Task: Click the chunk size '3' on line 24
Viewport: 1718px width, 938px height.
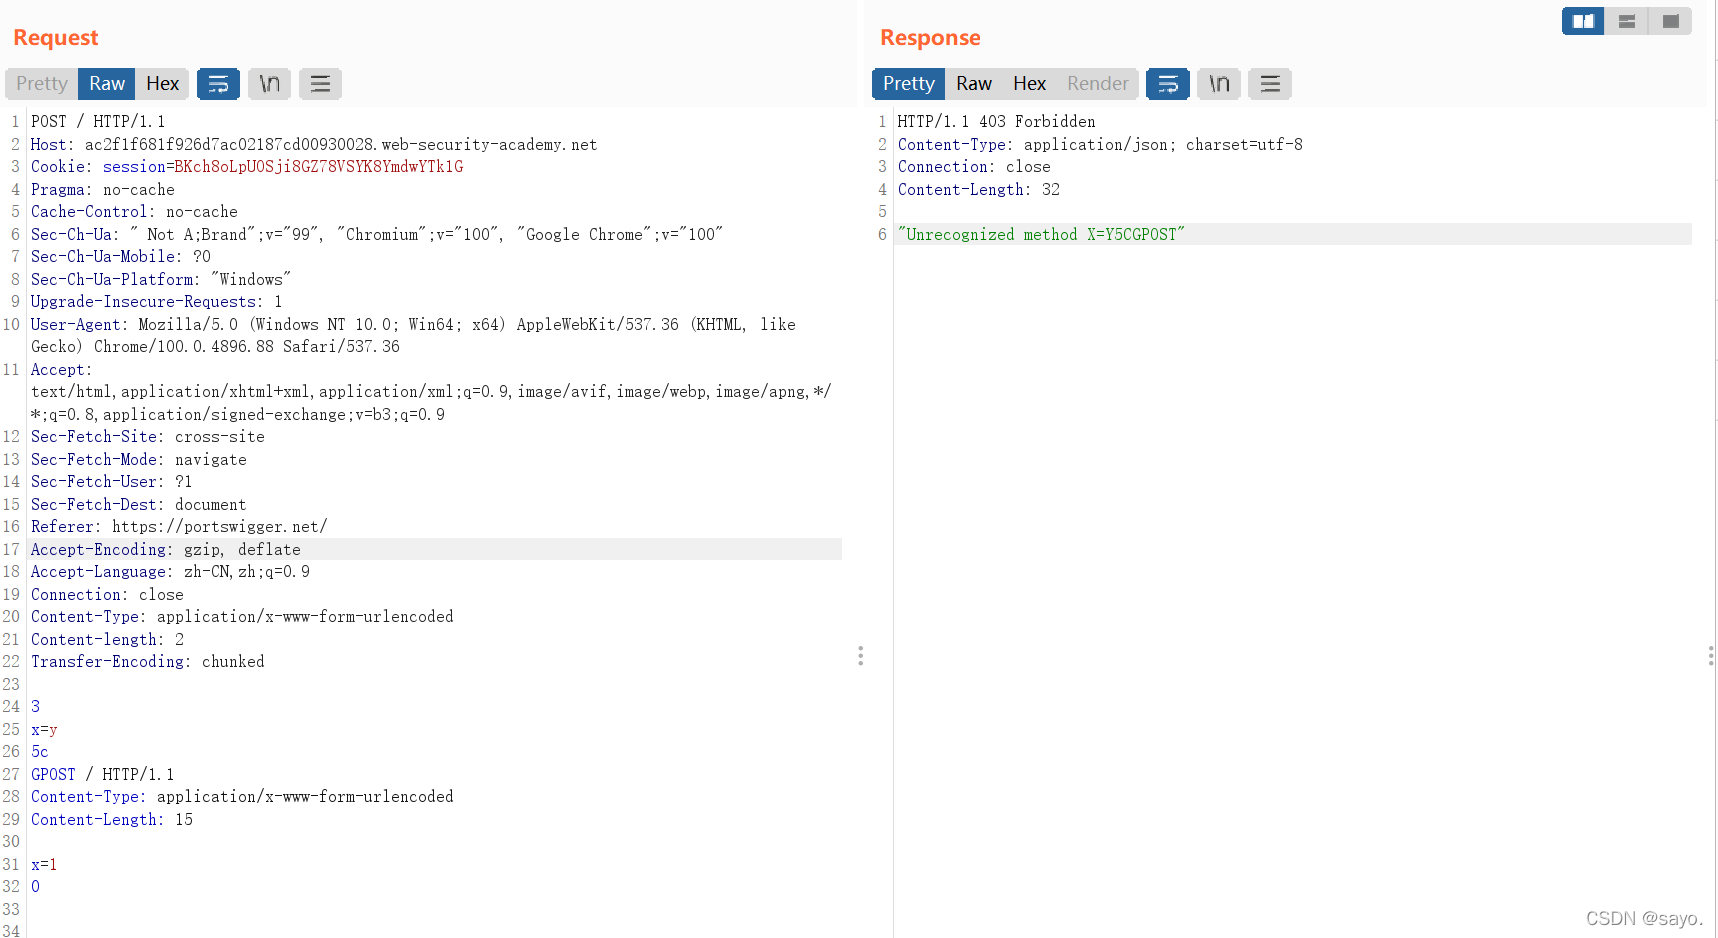Action: pyautogui.click(x=36, y=707)
